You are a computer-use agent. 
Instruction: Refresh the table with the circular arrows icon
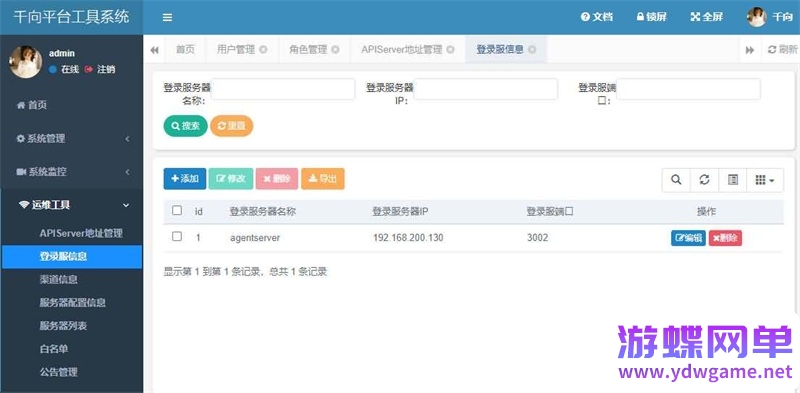coord(704,180)
